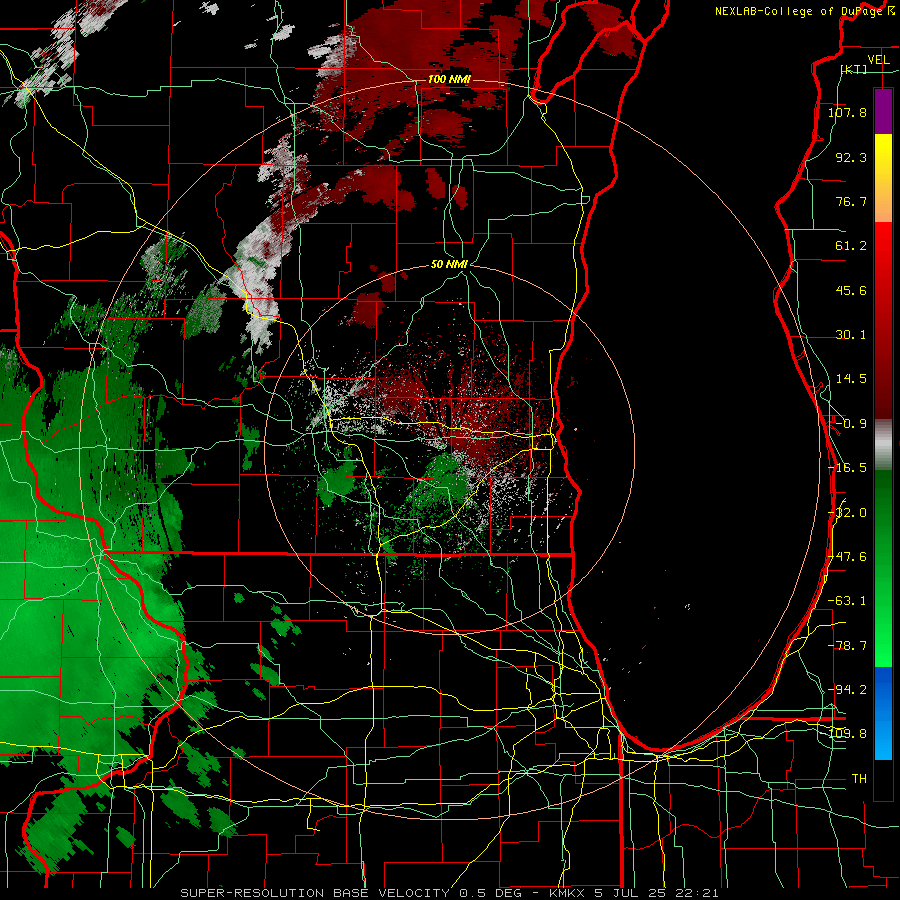Click the -78.7 velocity scale value
The height and width of the screenshot is (900, 900).
(x=847, y=646)
